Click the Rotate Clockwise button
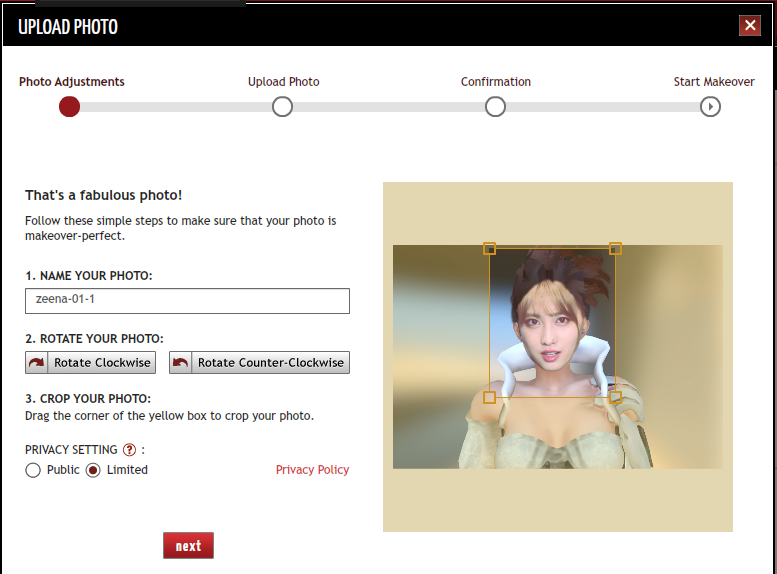 tap(91, 362)
